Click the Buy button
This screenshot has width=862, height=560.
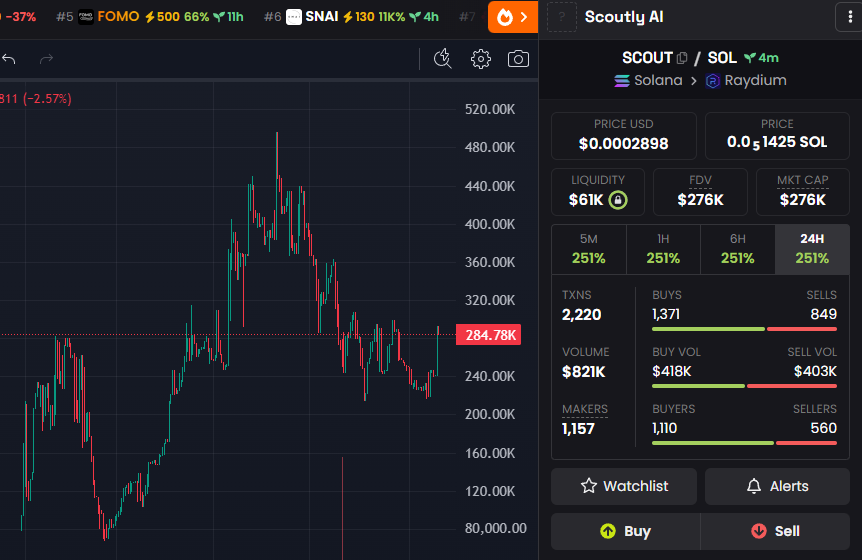(x=626, y=531)
